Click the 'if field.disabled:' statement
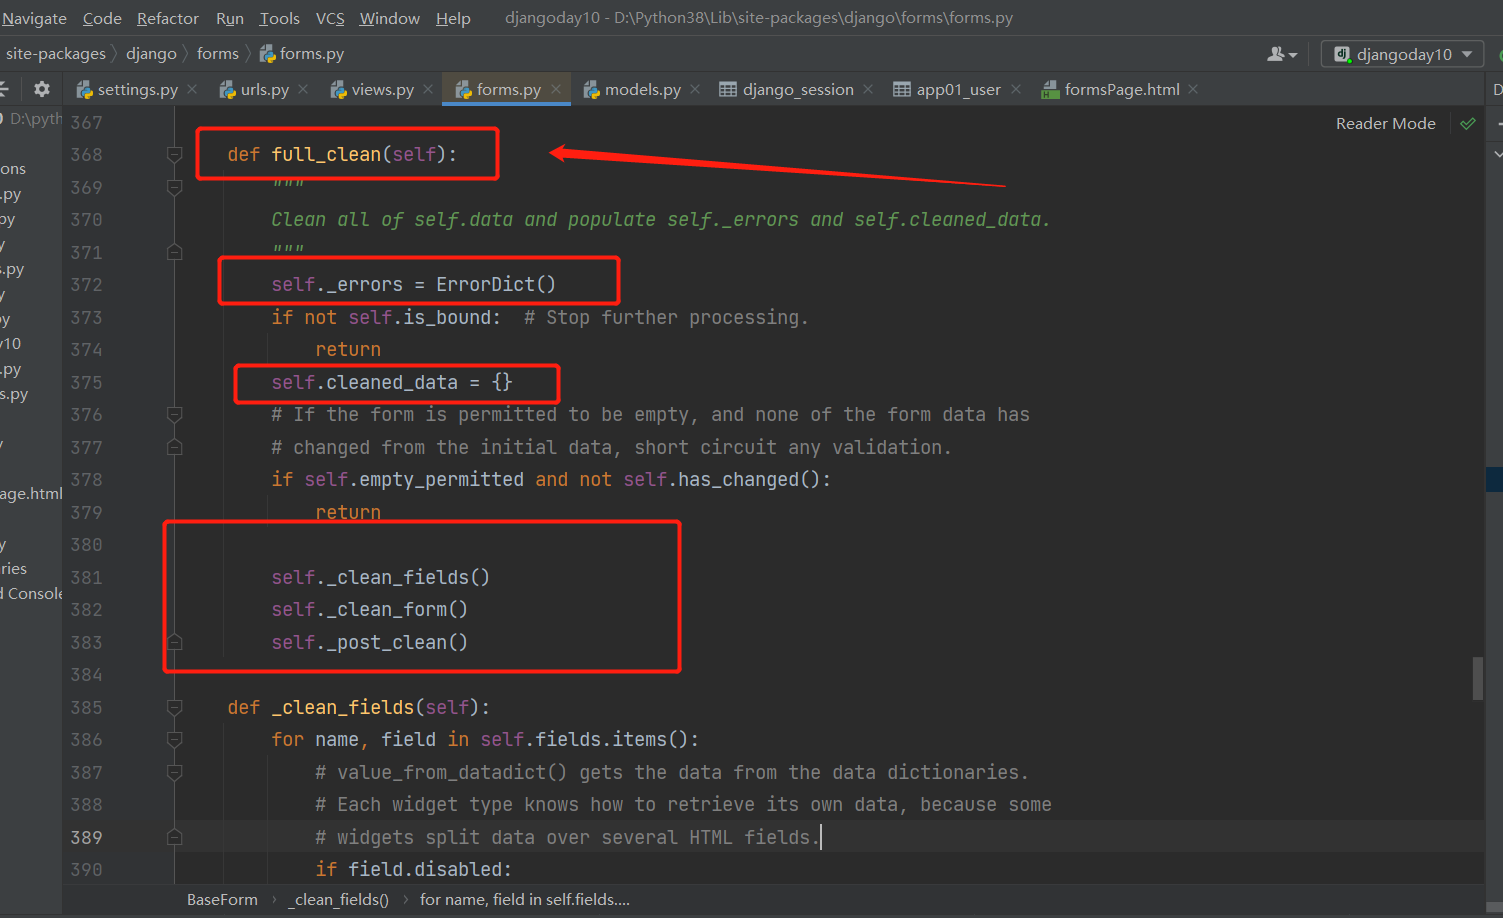Screen dimensions: 1503x918 413,869
